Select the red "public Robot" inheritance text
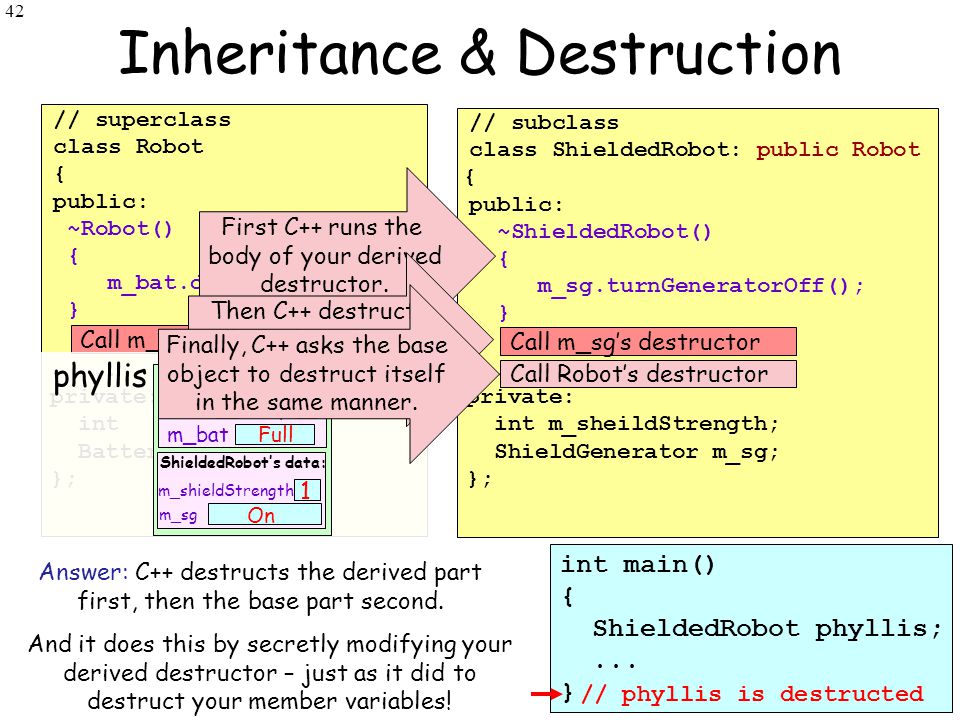 click(838, 149)
